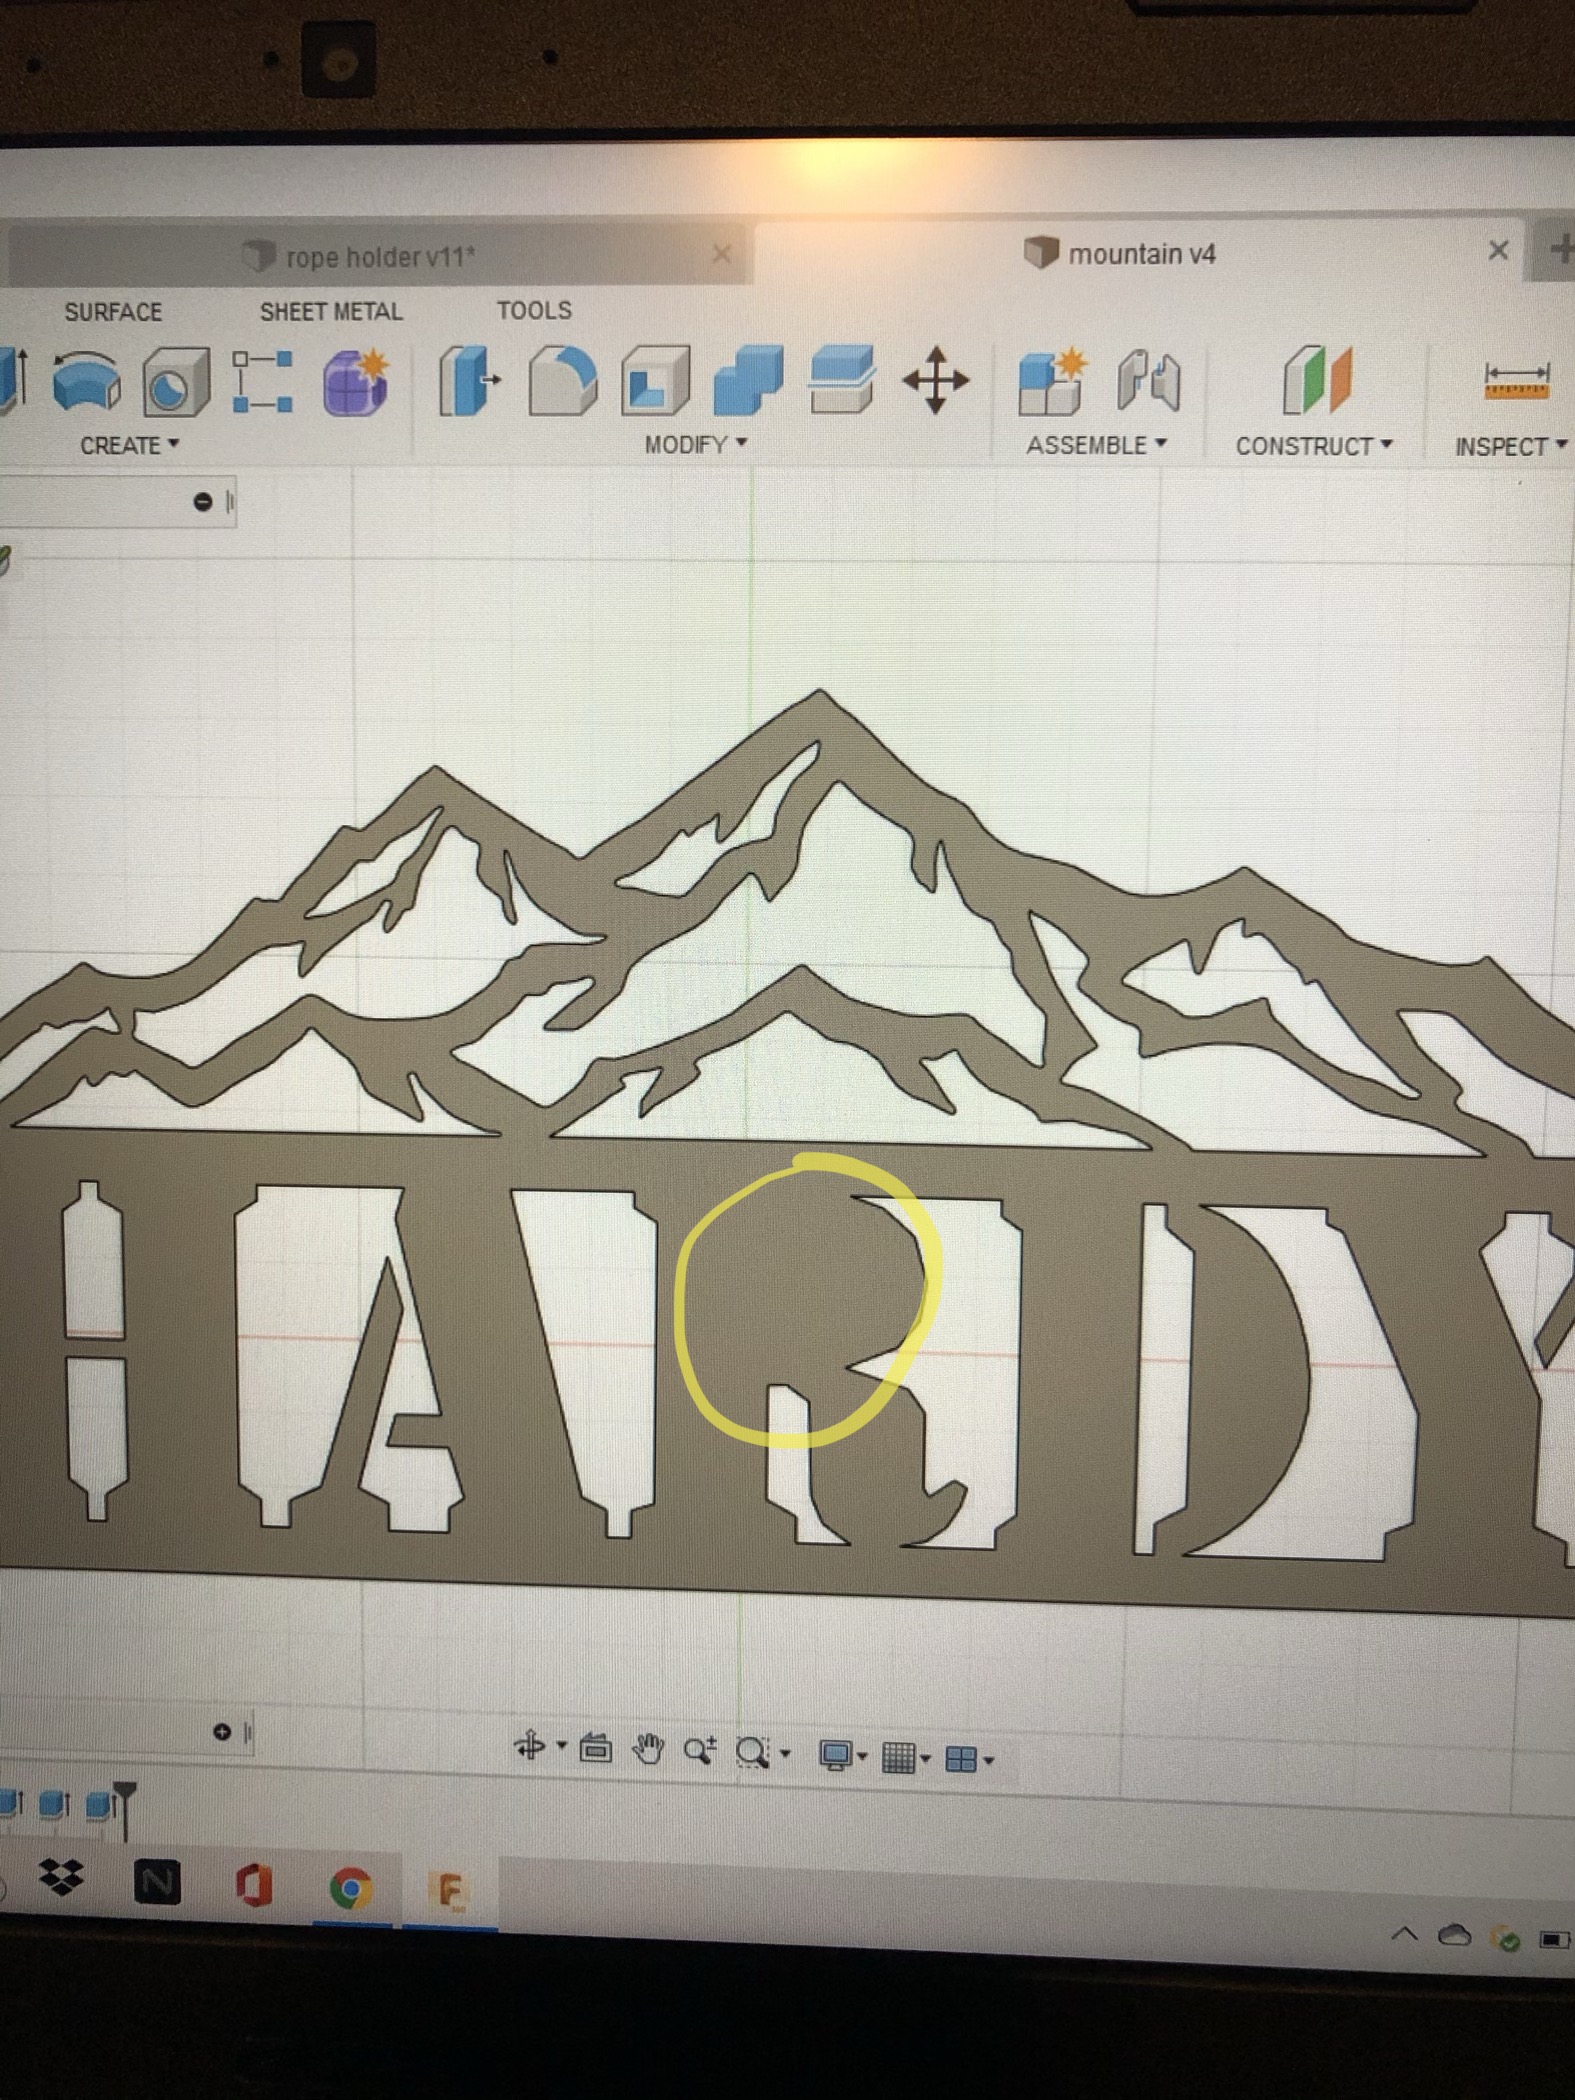
Task: Click the Grid and Snaps icon
Action: click(x=898, y=1757)
